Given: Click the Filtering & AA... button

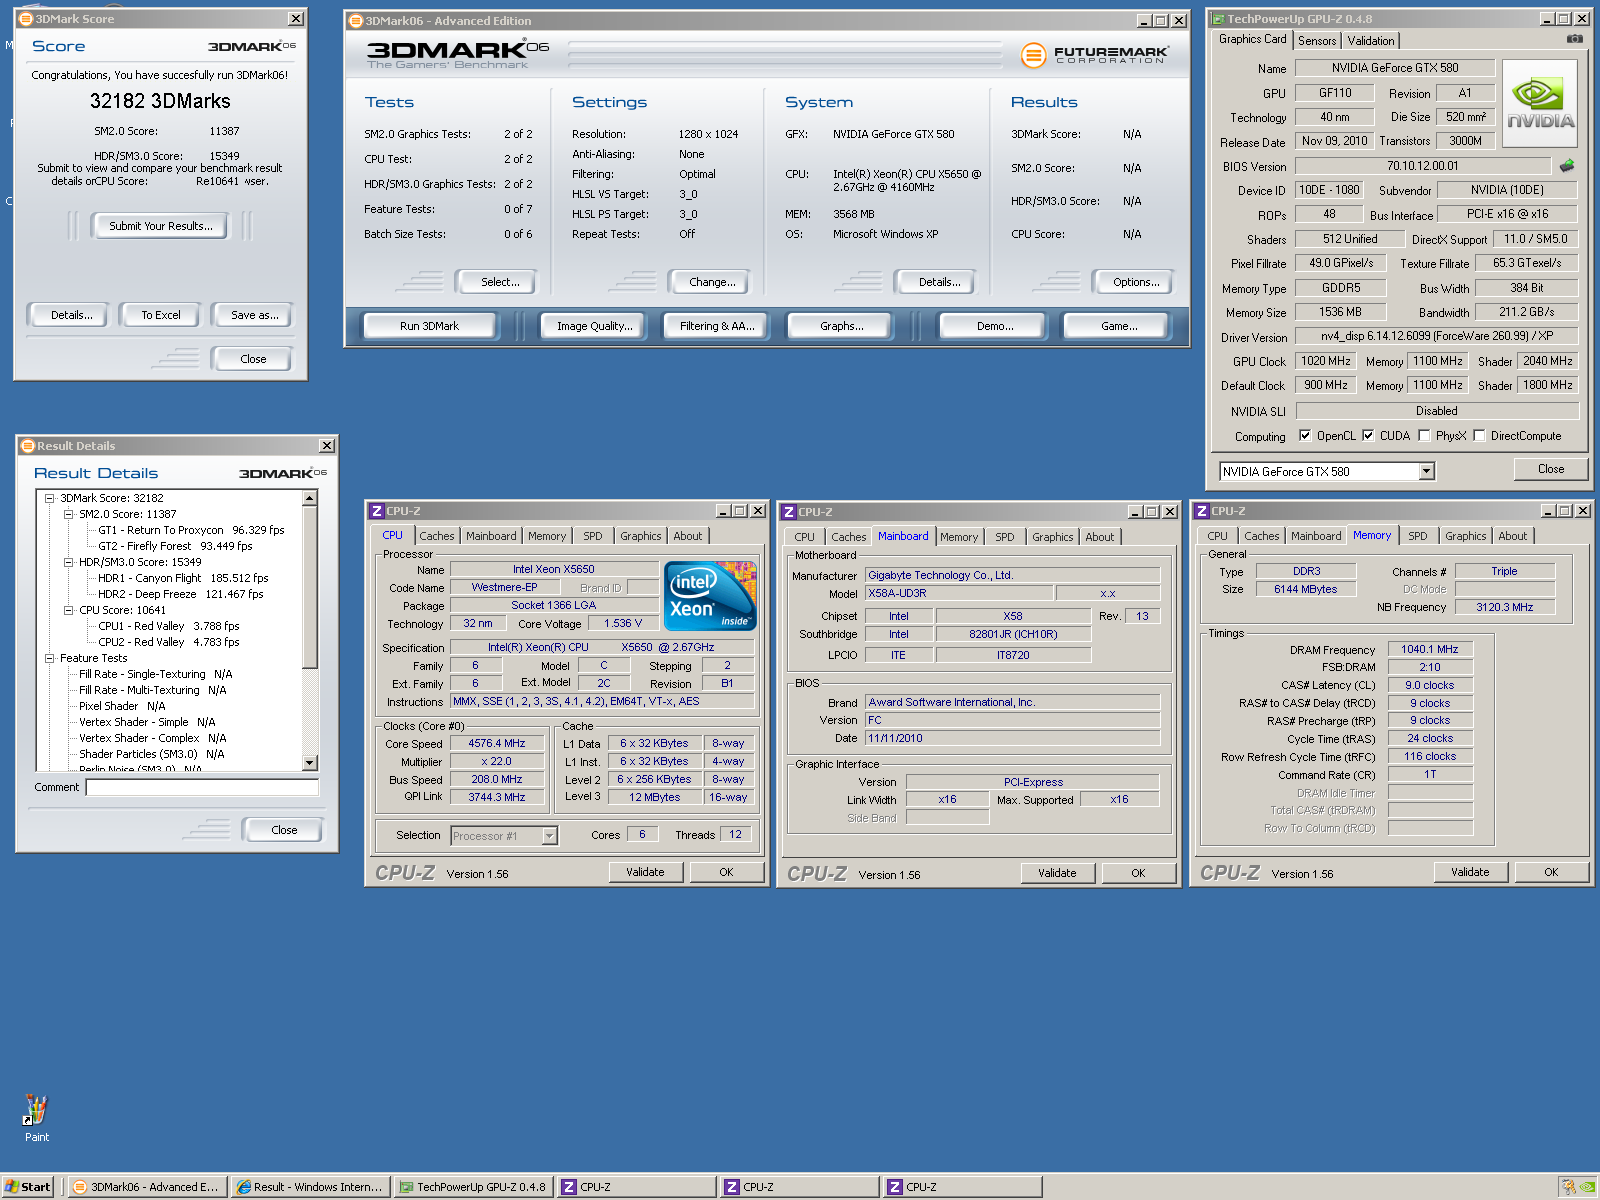Looking at the screenshot, I should click(717, 326).
